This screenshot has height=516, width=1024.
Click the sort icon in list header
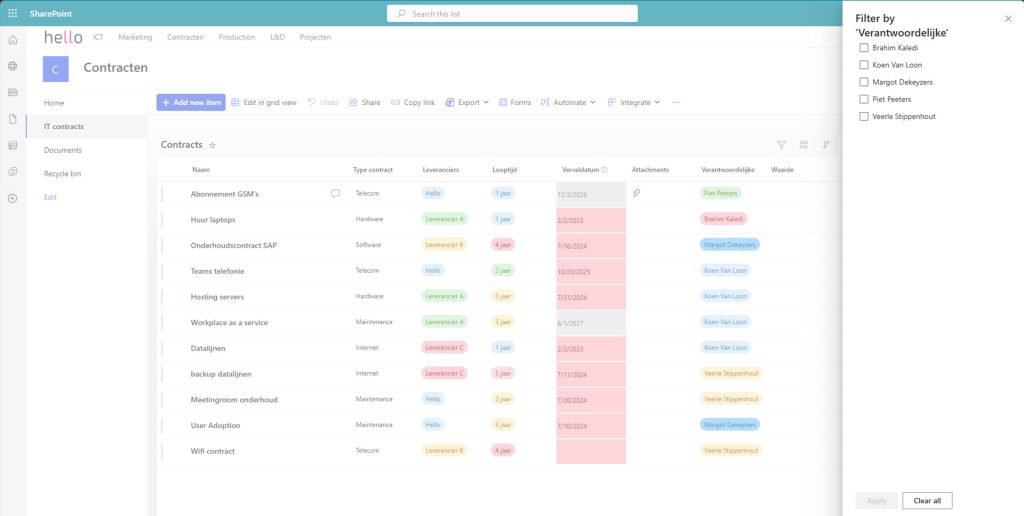(826, 144)
